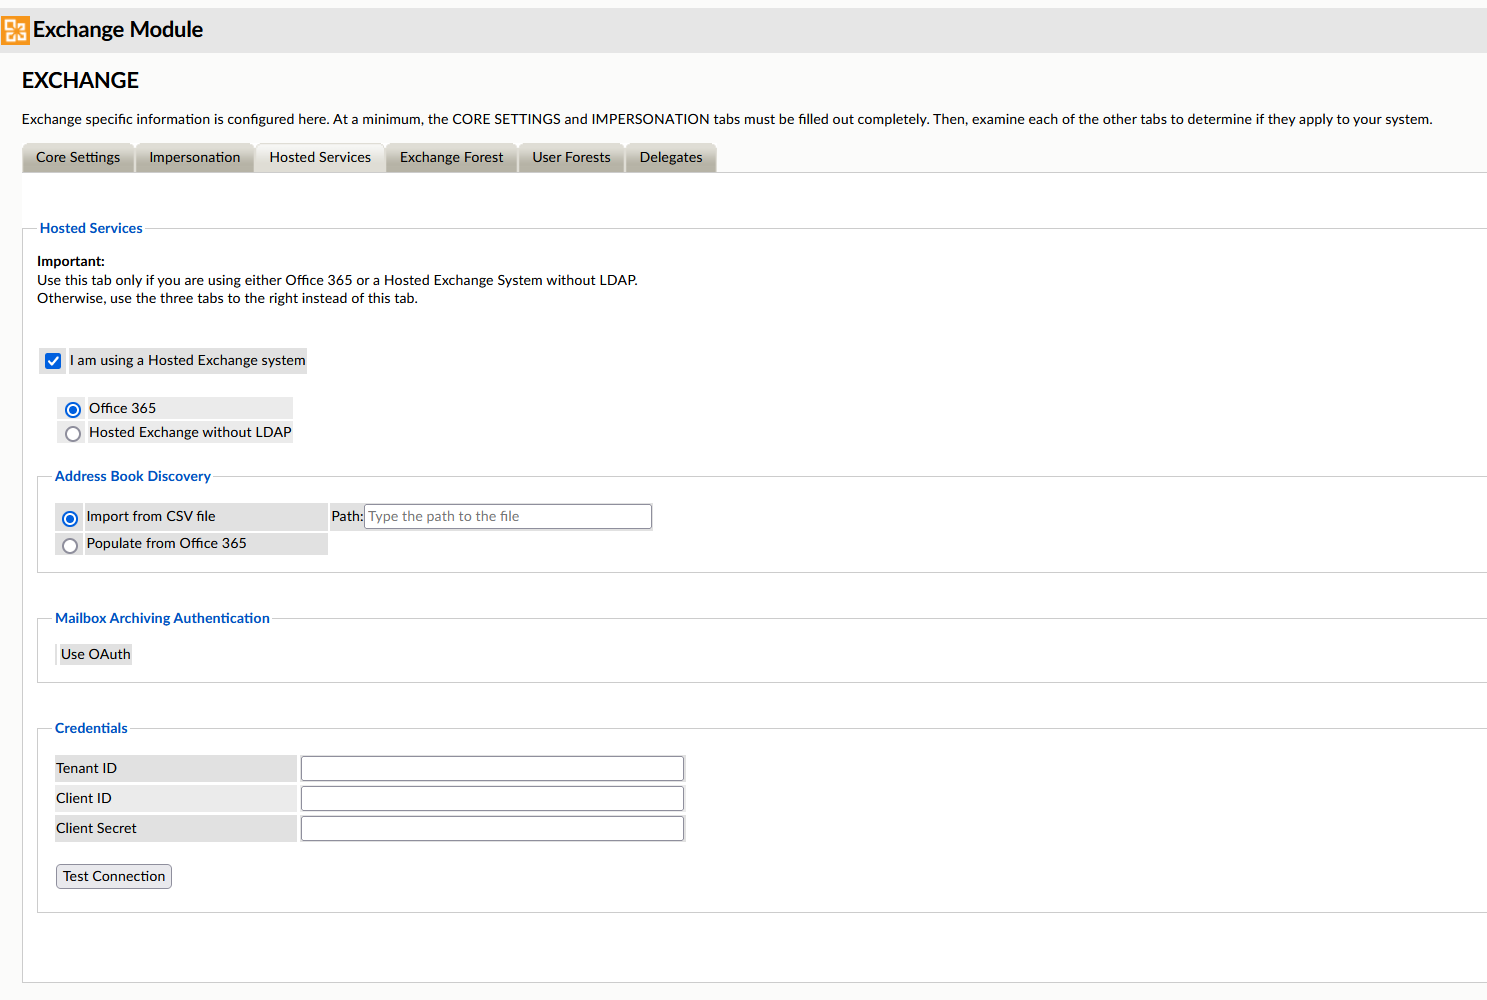Click the Address Book Discovery section label
1487x1000 pixels.
[x=132, y=476]
